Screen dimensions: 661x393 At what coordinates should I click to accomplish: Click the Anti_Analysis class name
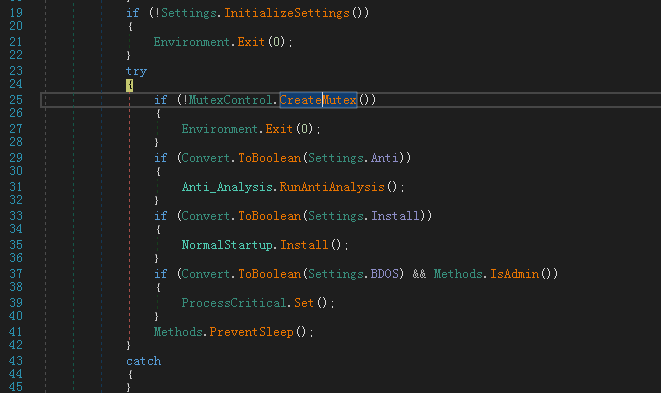(227, 187)
